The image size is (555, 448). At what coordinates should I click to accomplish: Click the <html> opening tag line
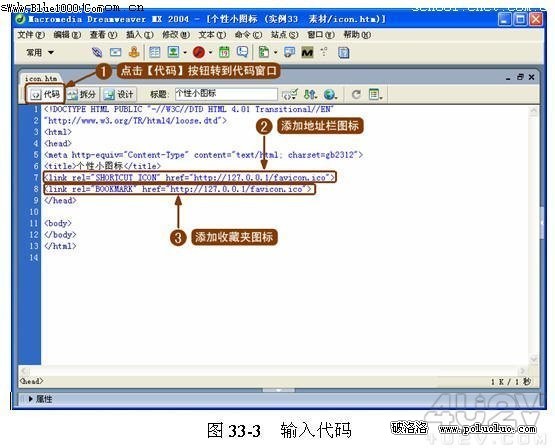(58, 132)
